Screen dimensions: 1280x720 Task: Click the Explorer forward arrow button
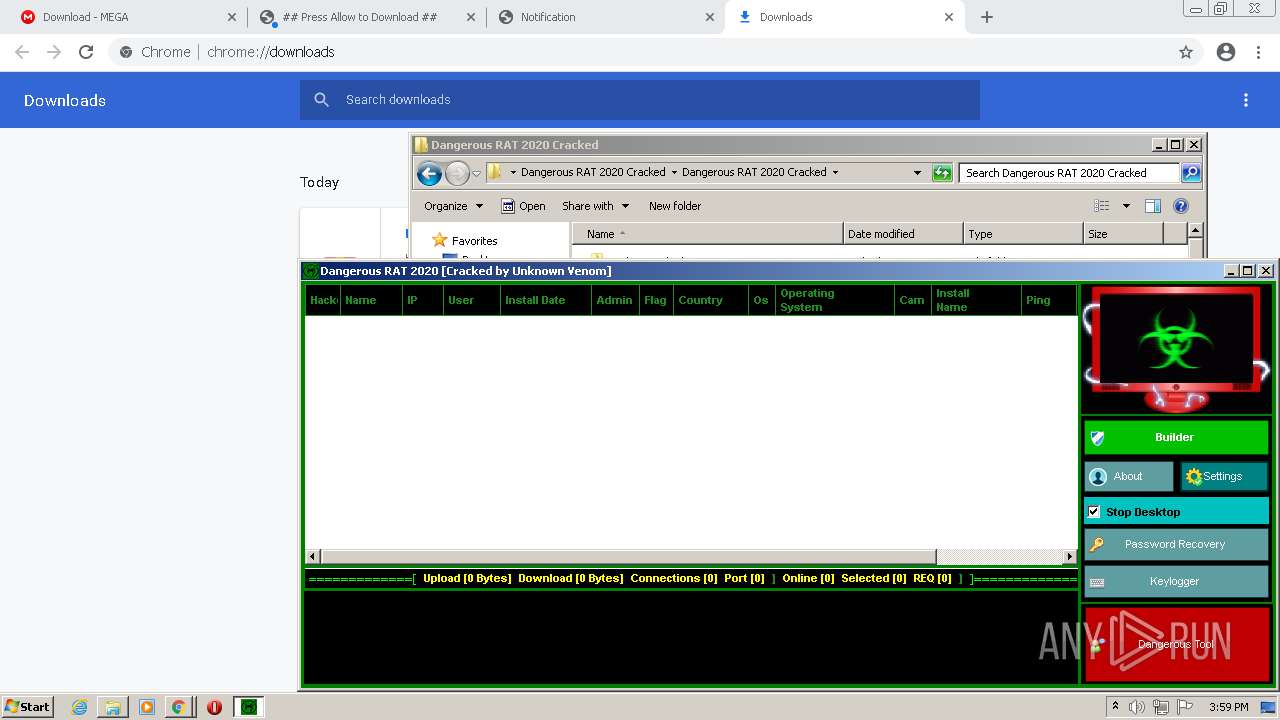pyautogui.click(x=457, y=173)
